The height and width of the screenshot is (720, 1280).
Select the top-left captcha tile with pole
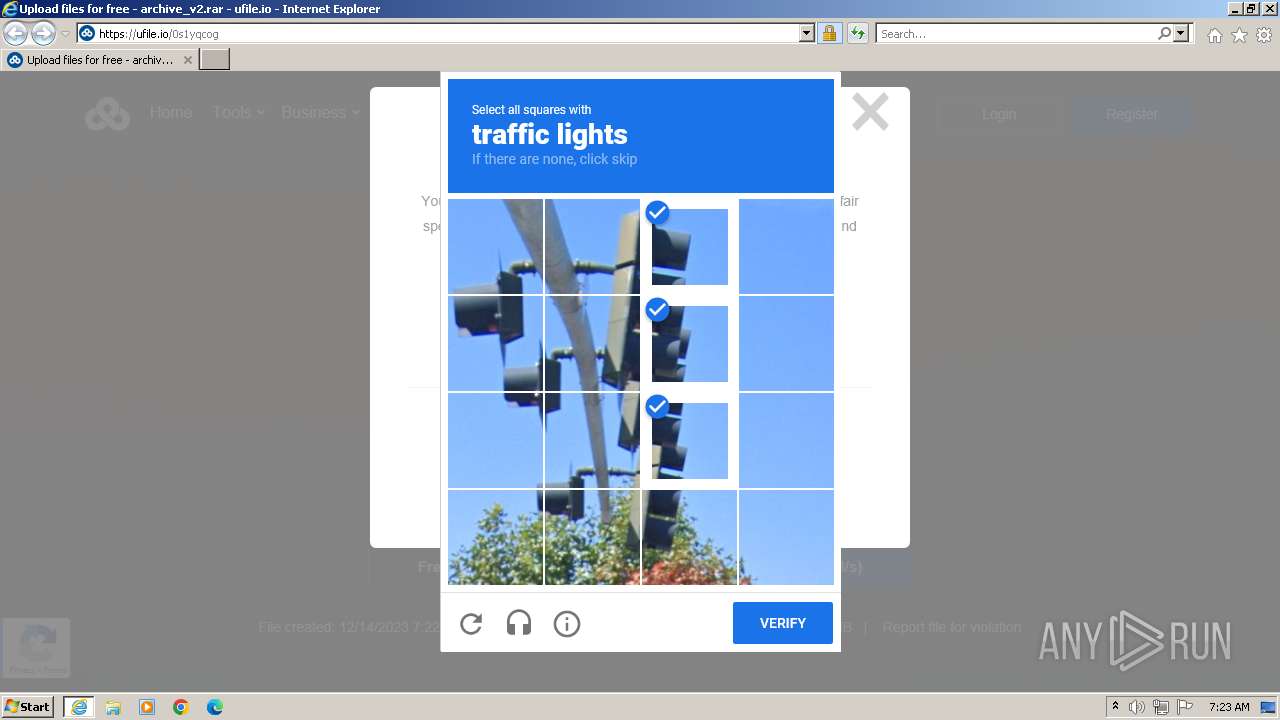pyautogui.click(x=495, y=246)
